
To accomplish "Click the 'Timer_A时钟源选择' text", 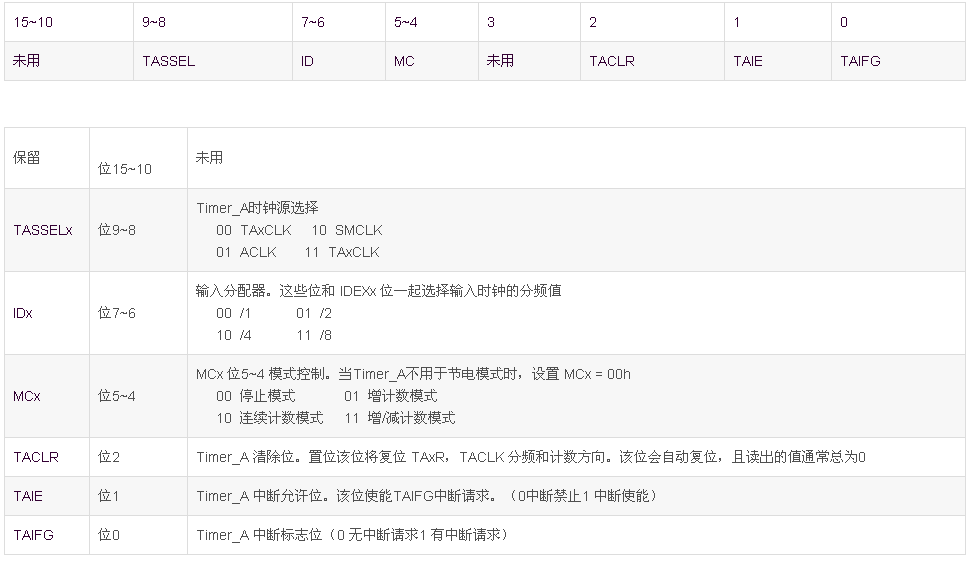I will (x=257, y=208).
